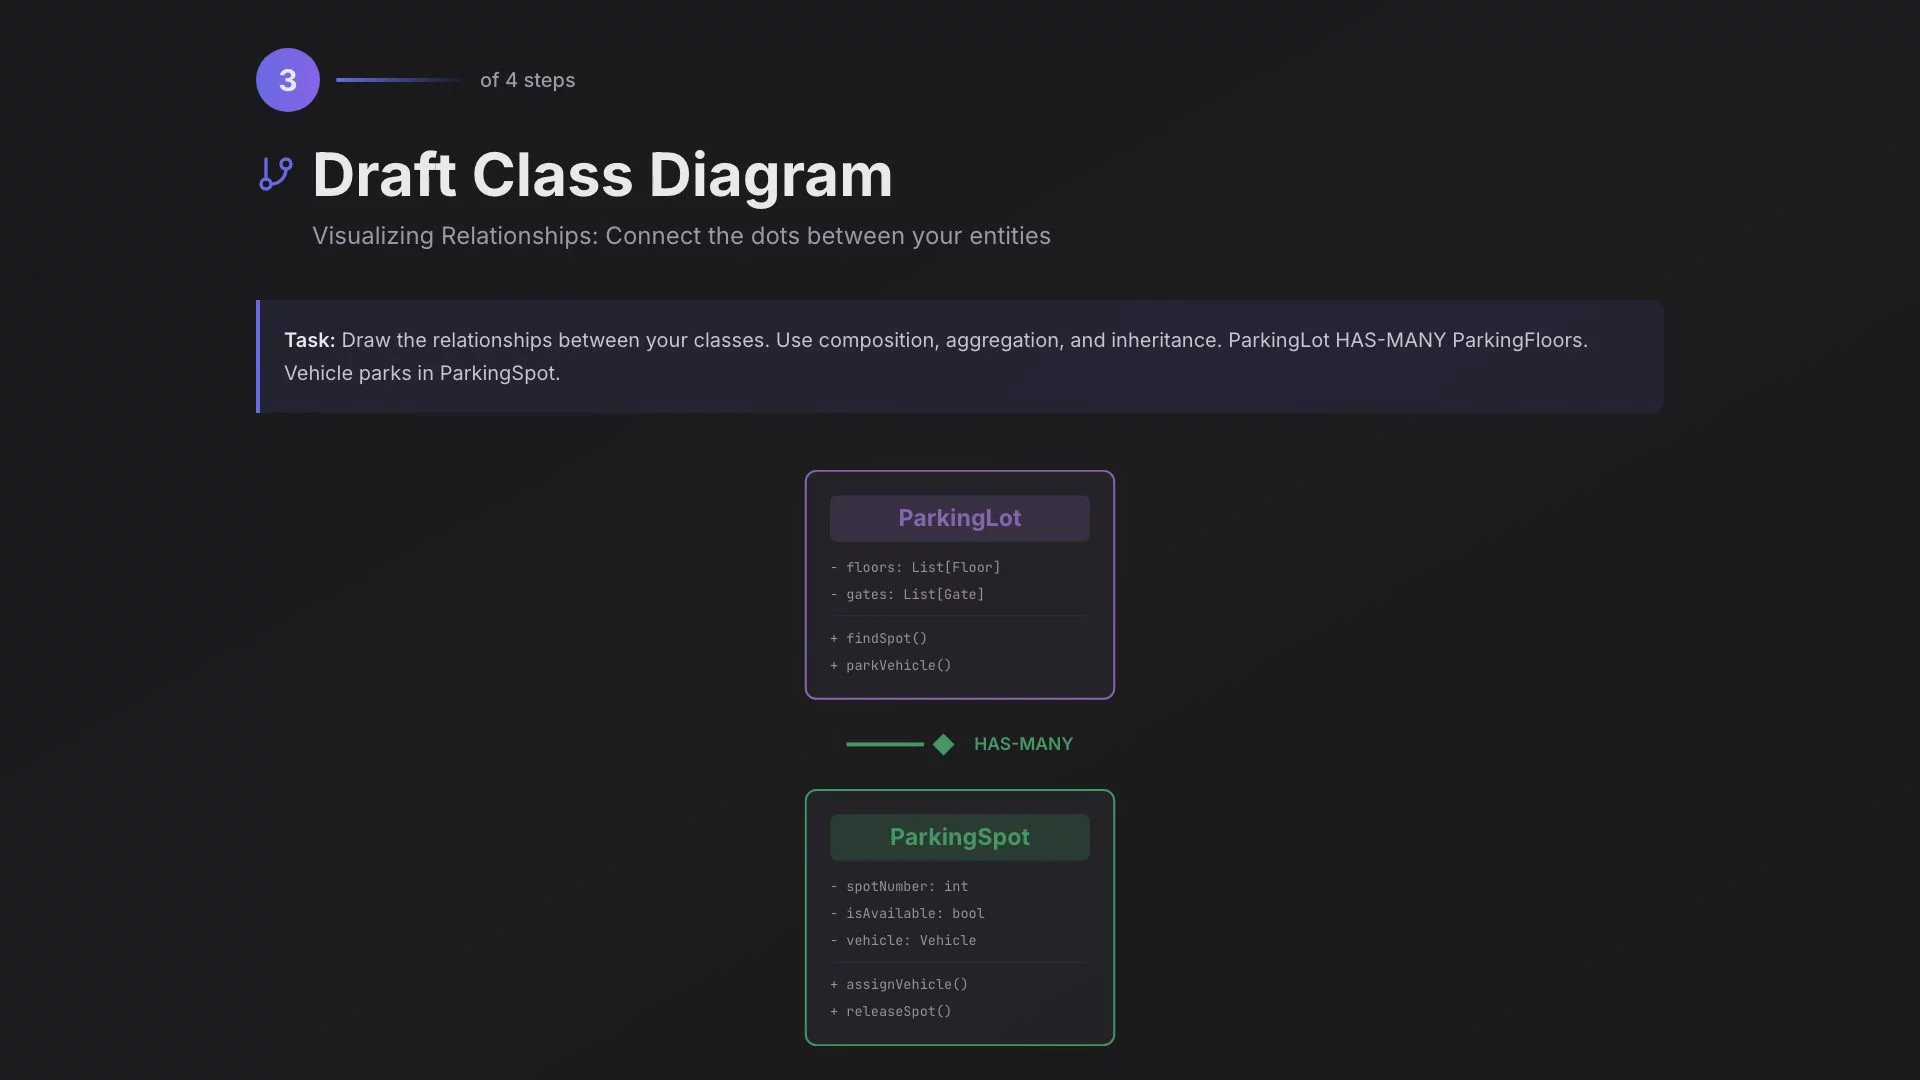Select the floors: List[Floor] attribute

[x=922, y=567]
